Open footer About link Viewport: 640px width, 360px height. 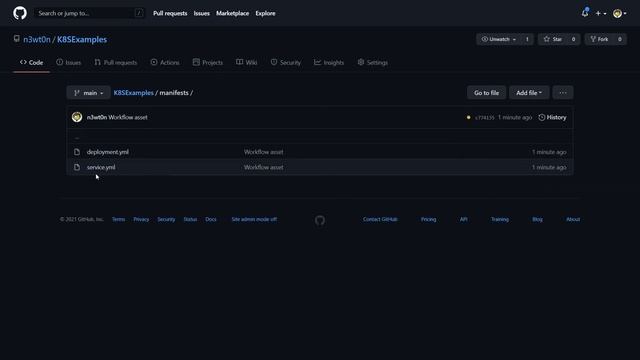click(573, 219)
